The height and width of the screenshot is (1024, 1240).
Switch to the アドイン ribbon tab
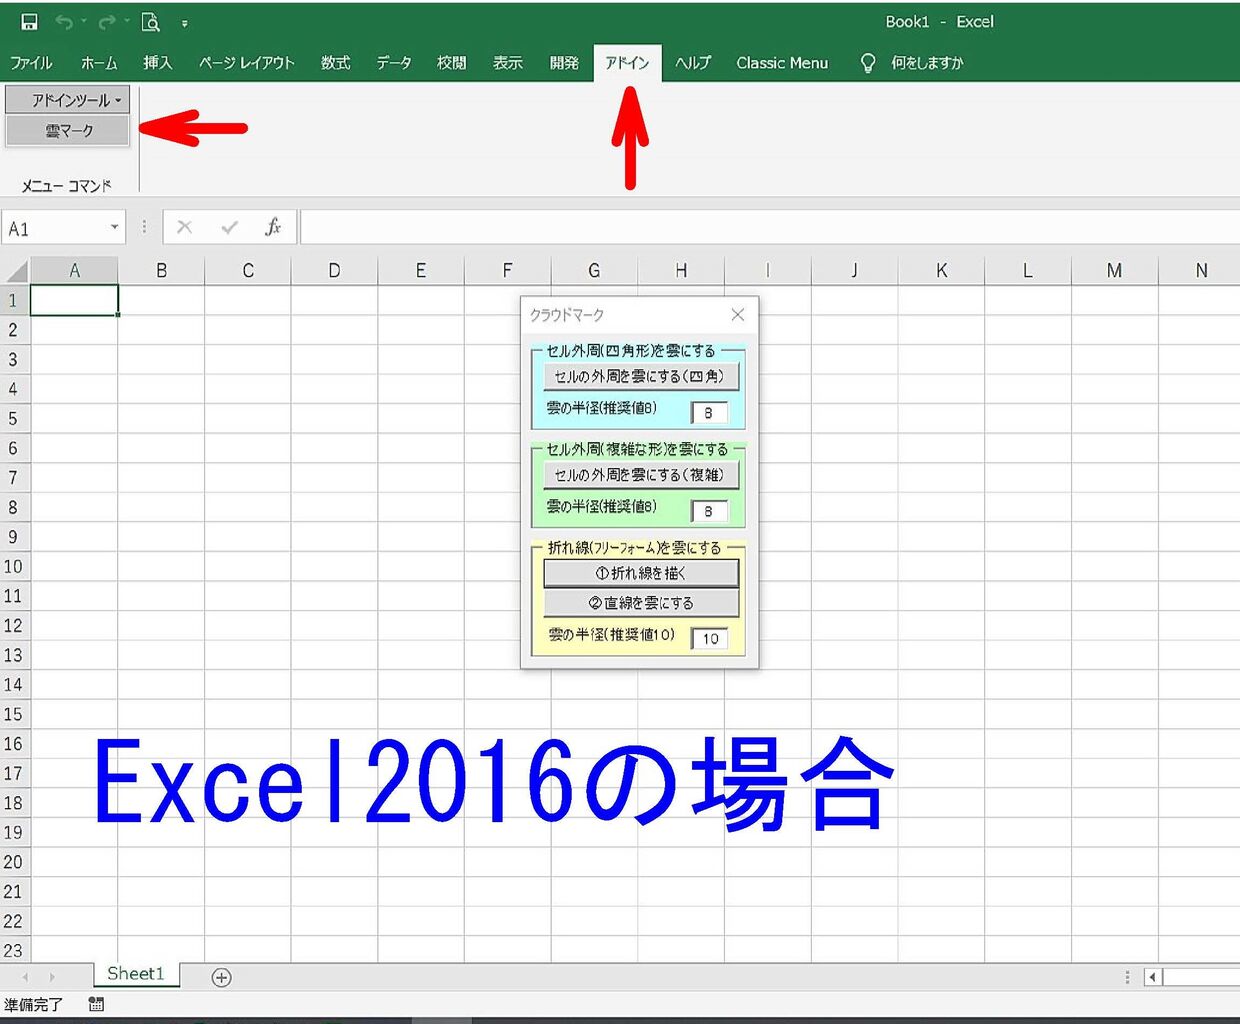point(627,62)
